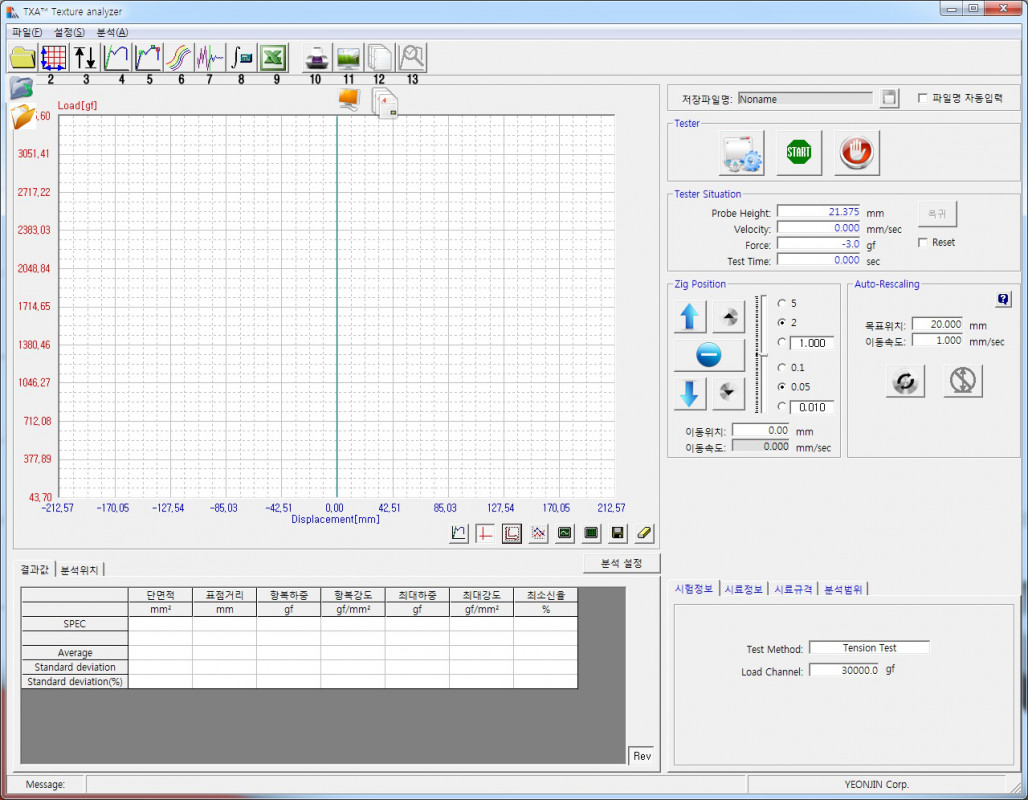The height and width of the screenshot is (800, 1028).
Task: Open the tester settings gear icon
Action: [741, 152]
